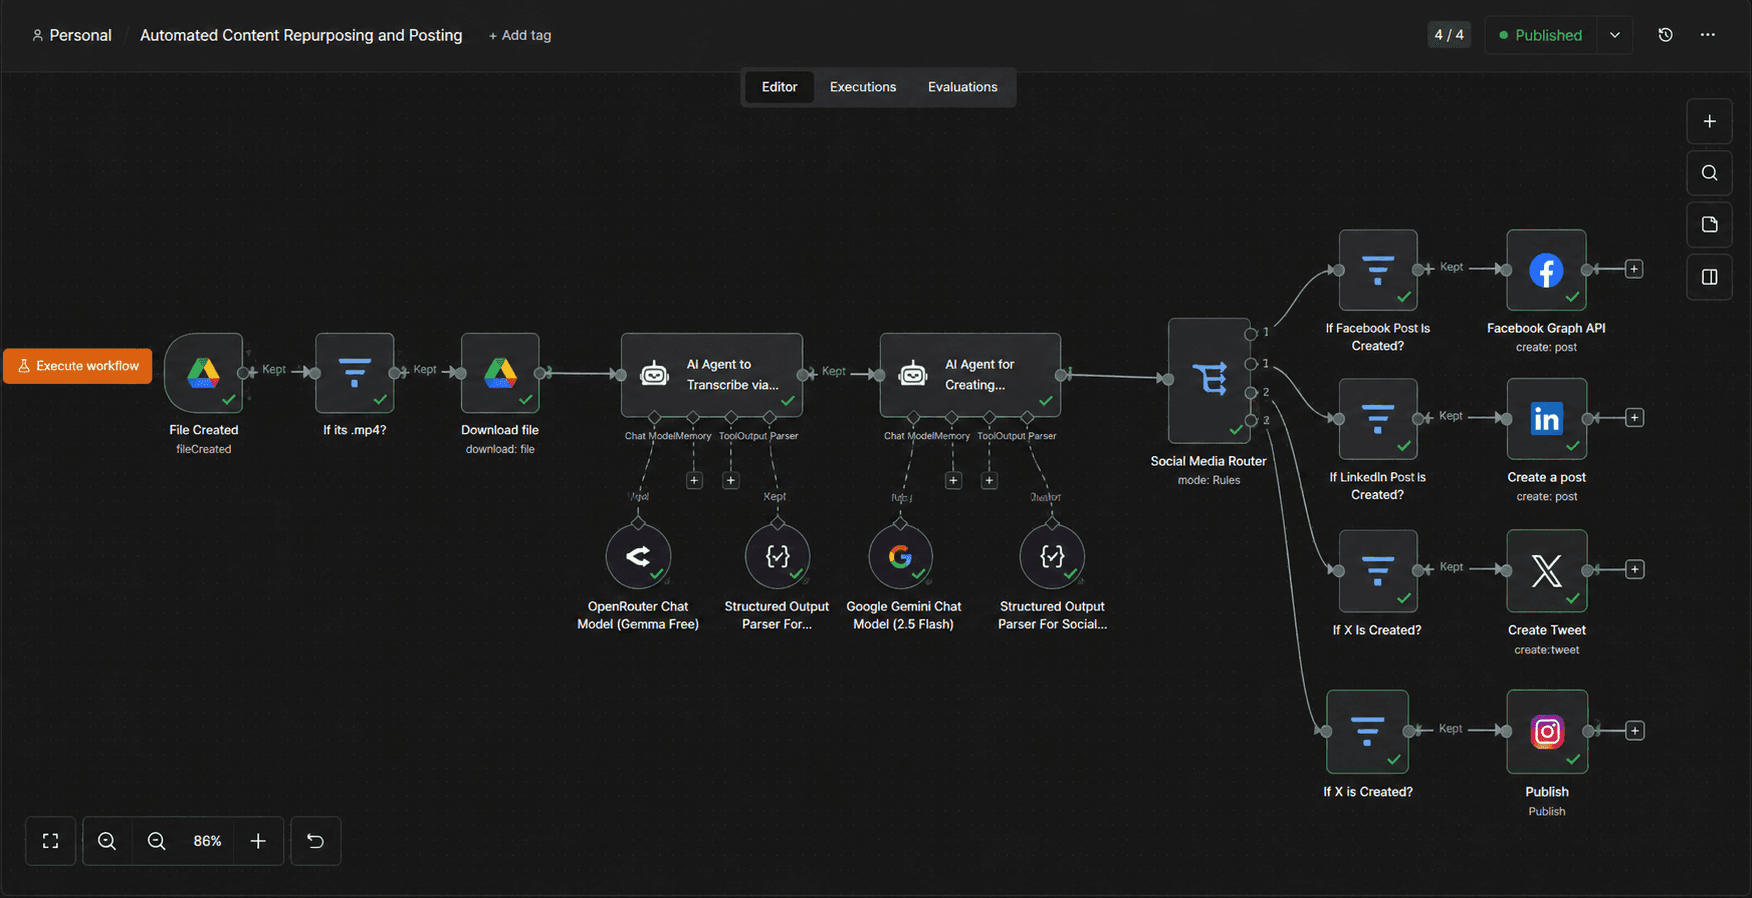This screenshot has height=898, width=1752.
Task: Open the 'If X is Created?' filter before Instagram
Action: click(1367, 731)
